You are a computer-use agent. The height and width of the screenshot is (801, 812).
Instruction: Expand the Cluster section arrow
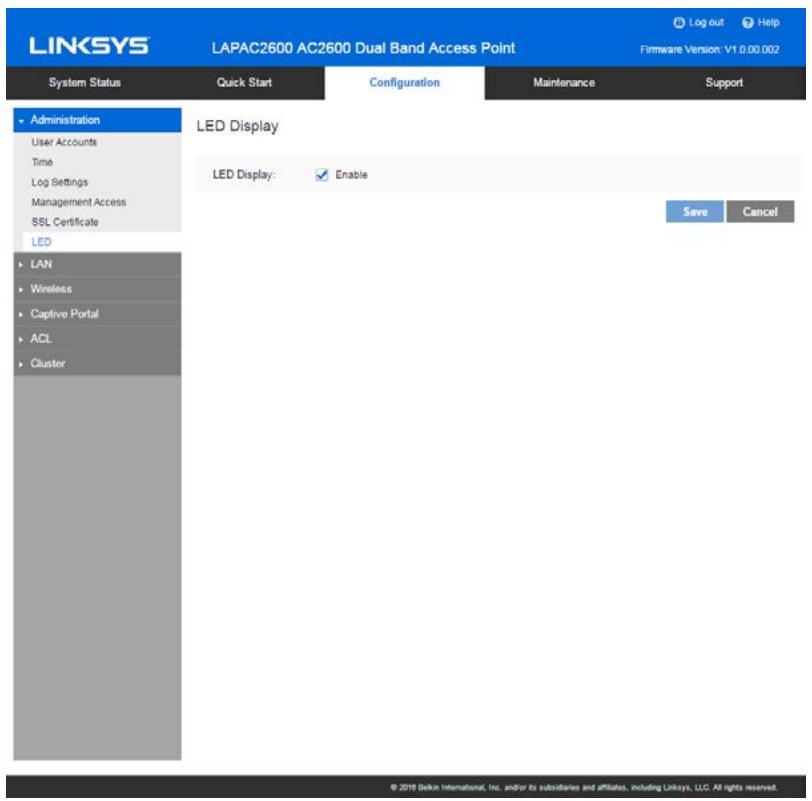coord(21,364)
